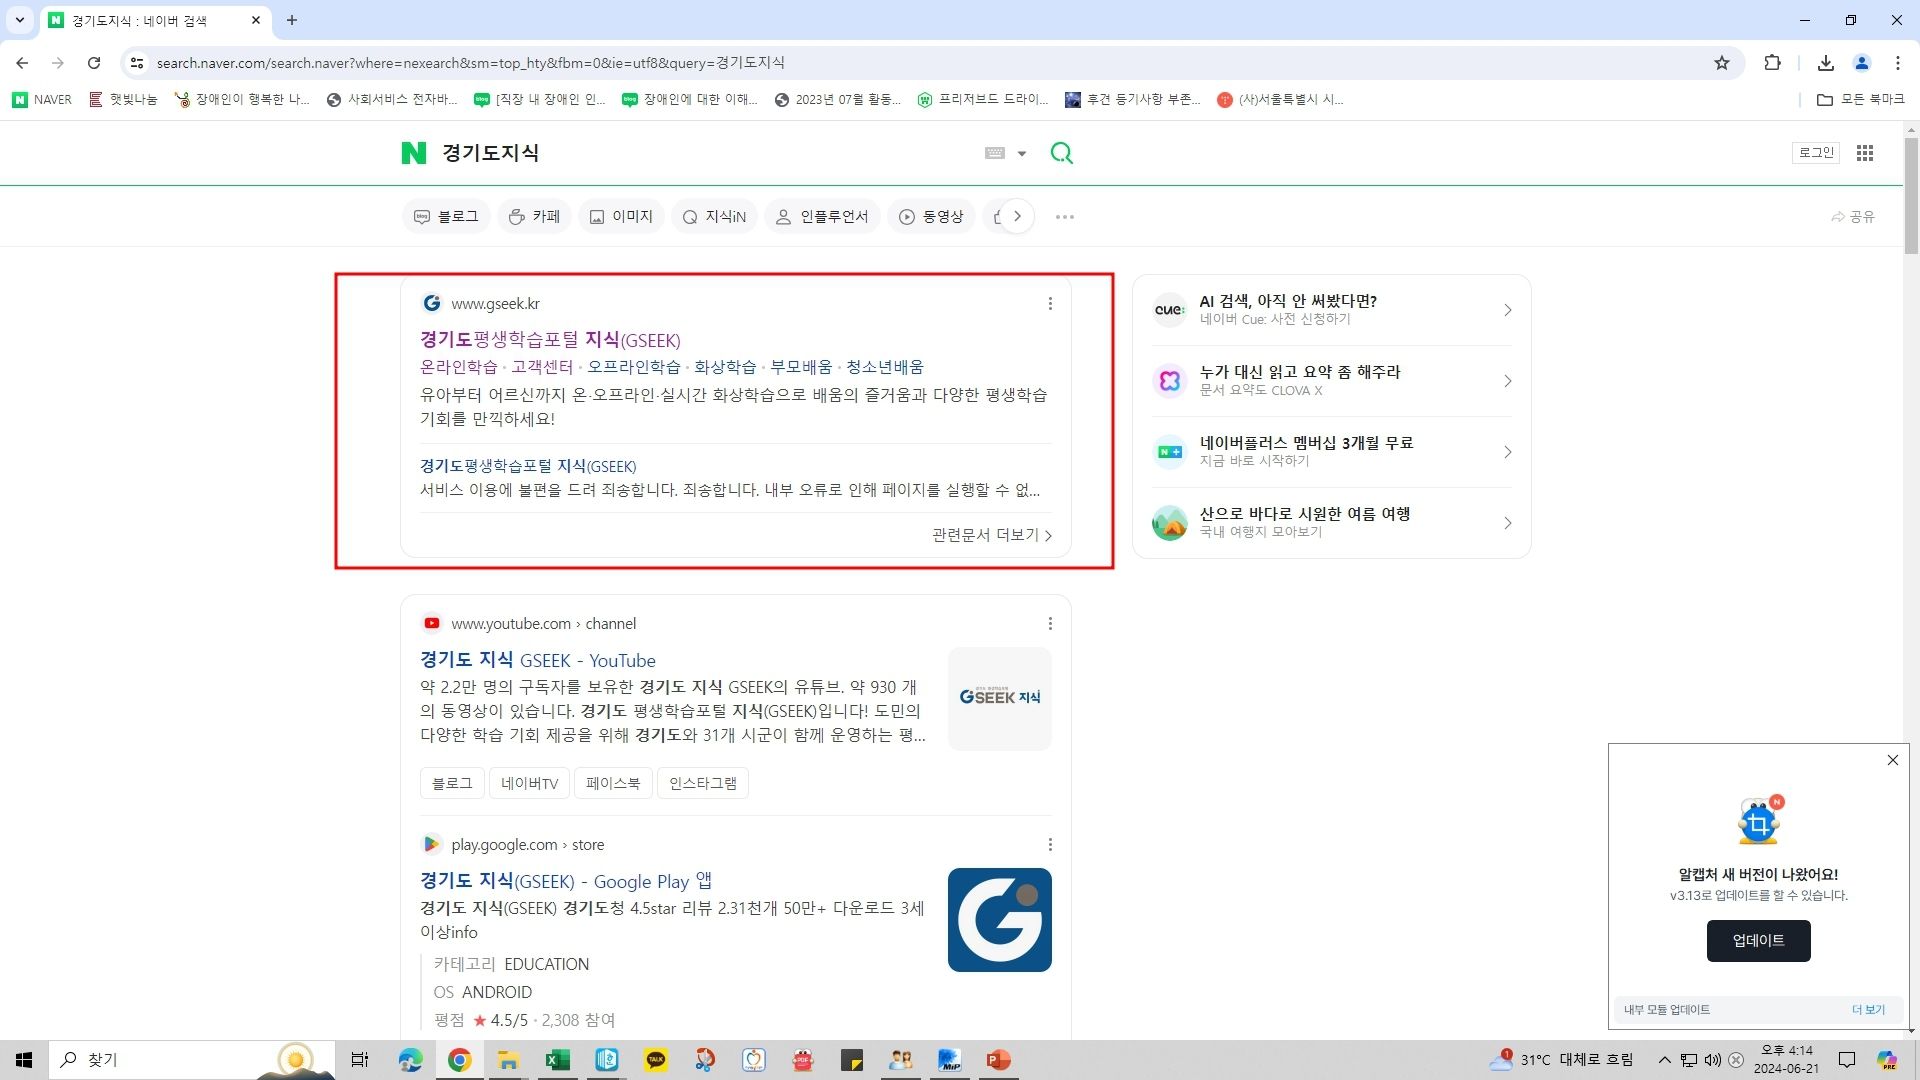1920x1080 pixels.
Task: Open Chrome extensions puzzle icon
Action: [x=1772, y=63]
